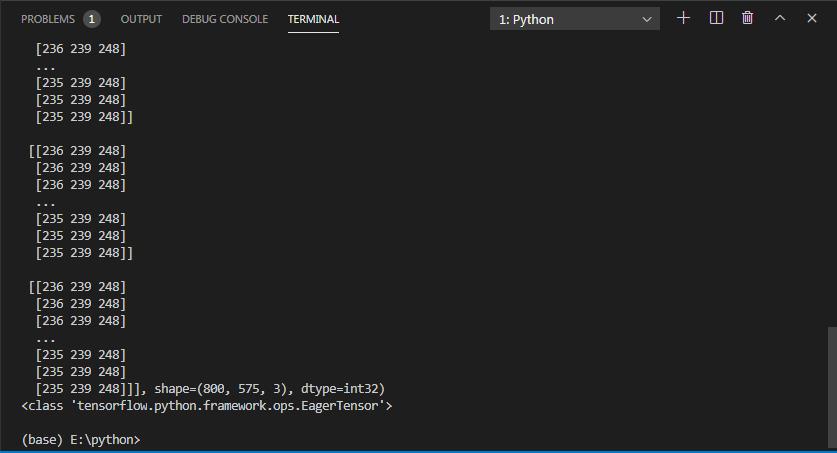The height and width of the screenshot is (453, 837).
Task: Open the '1: Python' terminal selector dropdown
Action: [575, 20]
